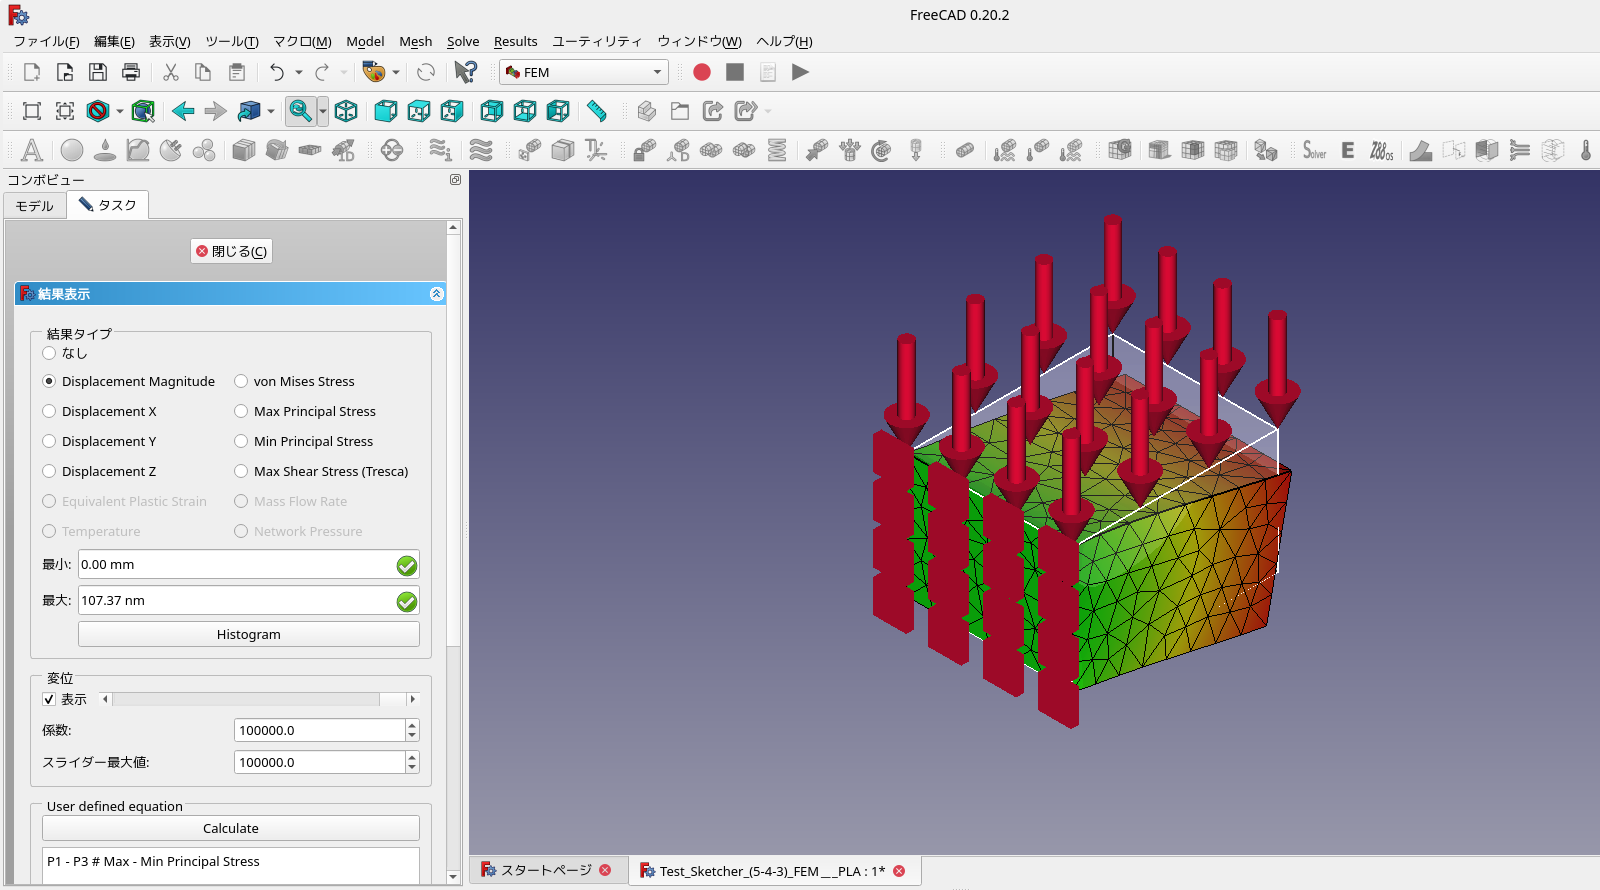The height and width of the screenshot is (890, 1600).
Task: Click the Fit Selection view icon
Action: pyautogui.click(x=65, y=111)
